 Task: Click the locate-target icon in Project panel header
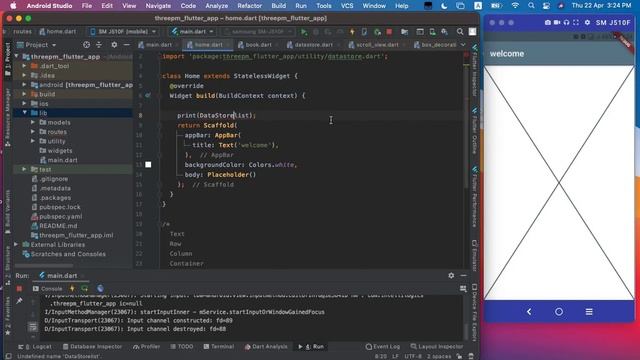pos(87,45)
